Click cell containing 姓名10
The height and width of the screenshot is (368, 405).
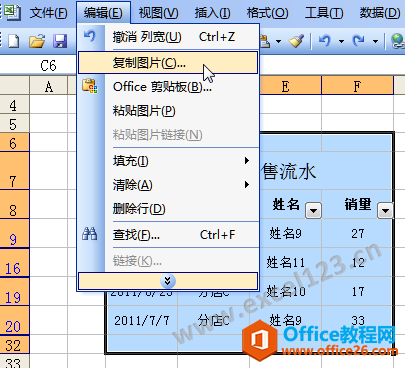[285, 292]
